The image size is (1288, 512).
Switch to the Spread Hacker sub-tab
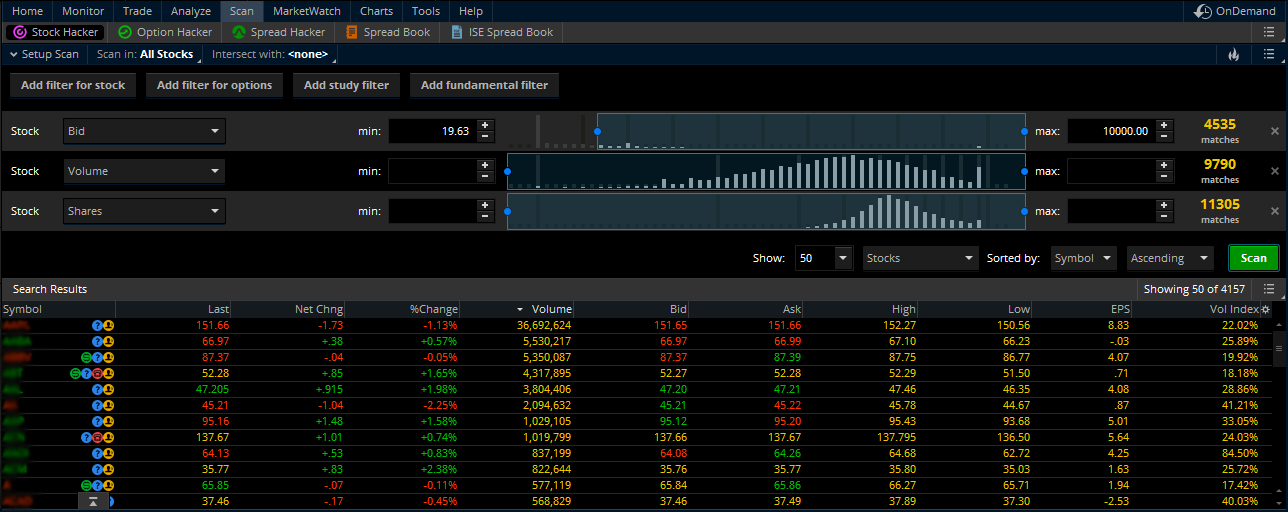pyautogui.click(x=279, y=32)
